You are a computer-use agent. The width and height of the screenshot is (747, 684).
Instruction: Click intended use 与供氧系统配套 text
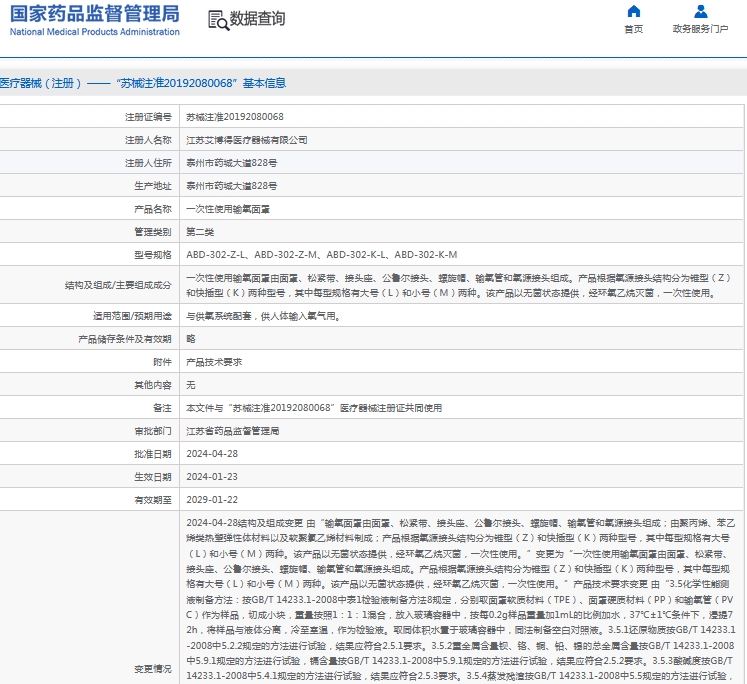pyautogui.click(x=263, y=316)
